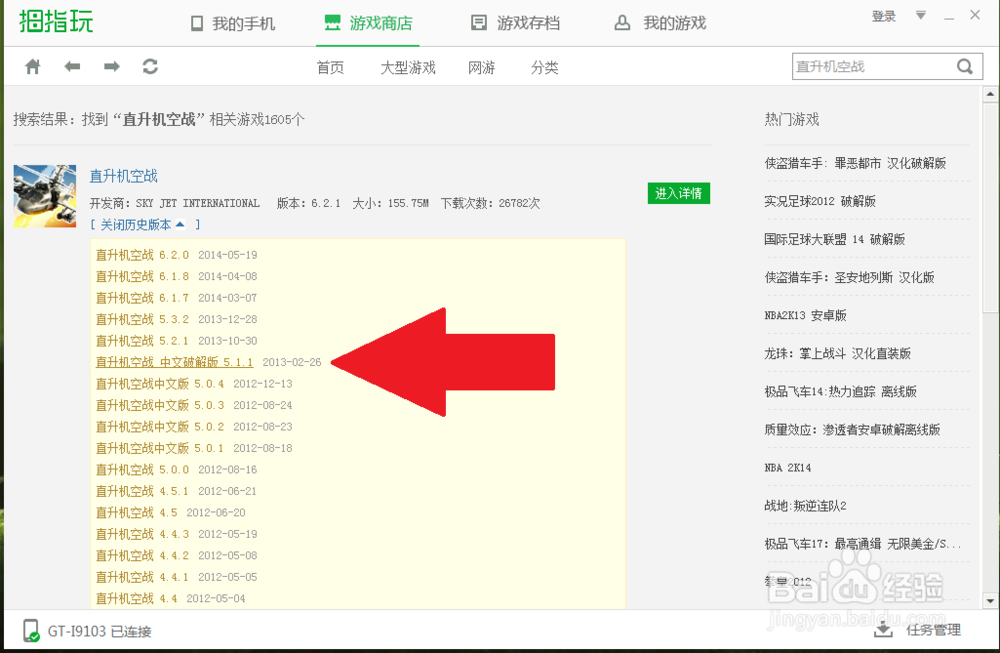Go forward using the right arrow icon

point(111,66)
